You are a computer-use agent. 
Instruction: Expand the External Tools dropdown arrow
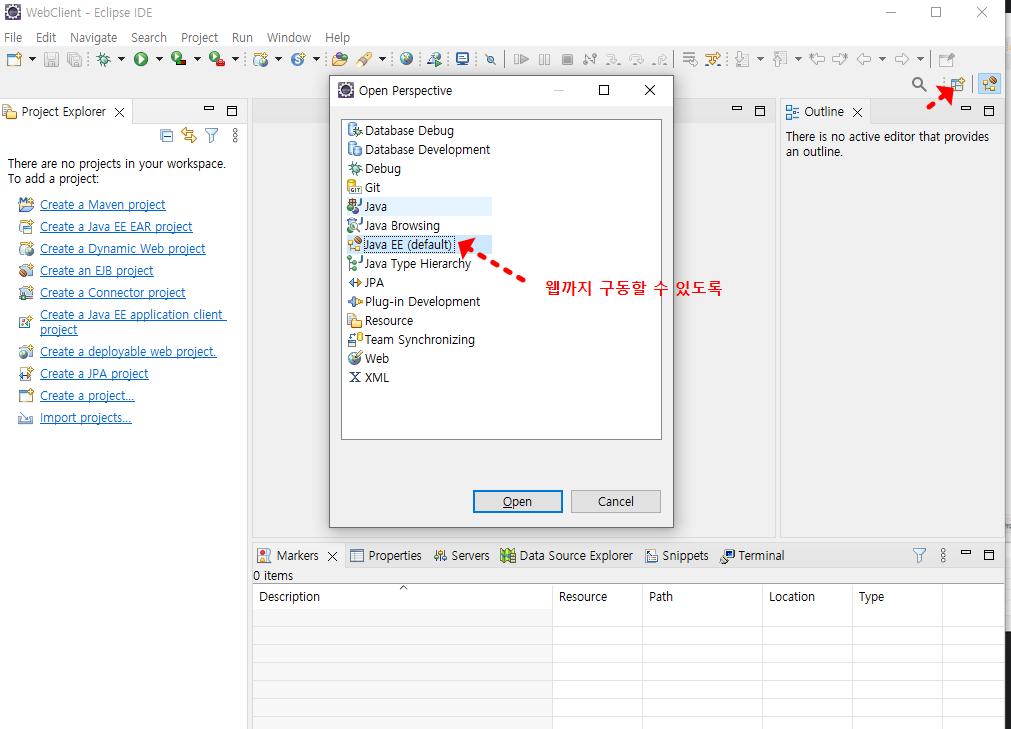click(x=235, y=59)
